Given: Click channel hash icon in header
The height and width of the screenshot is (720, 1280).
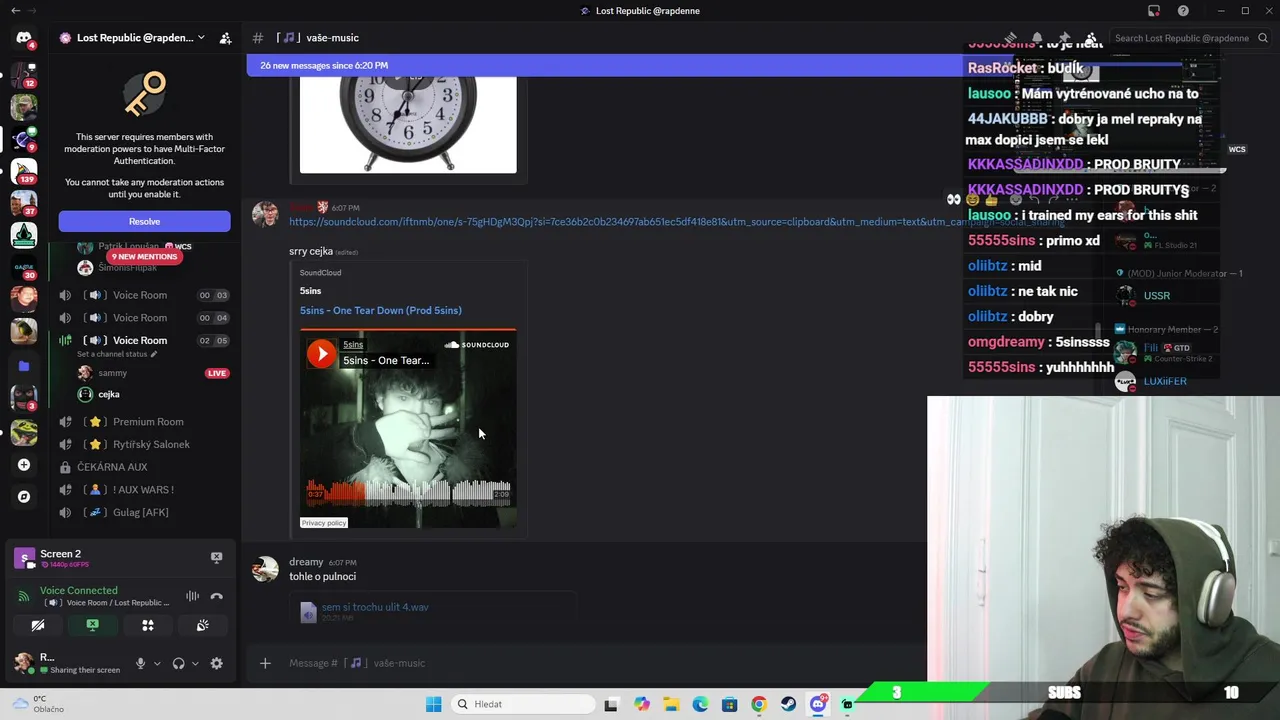Looking at the screenshot, I should tap(257, 38).
